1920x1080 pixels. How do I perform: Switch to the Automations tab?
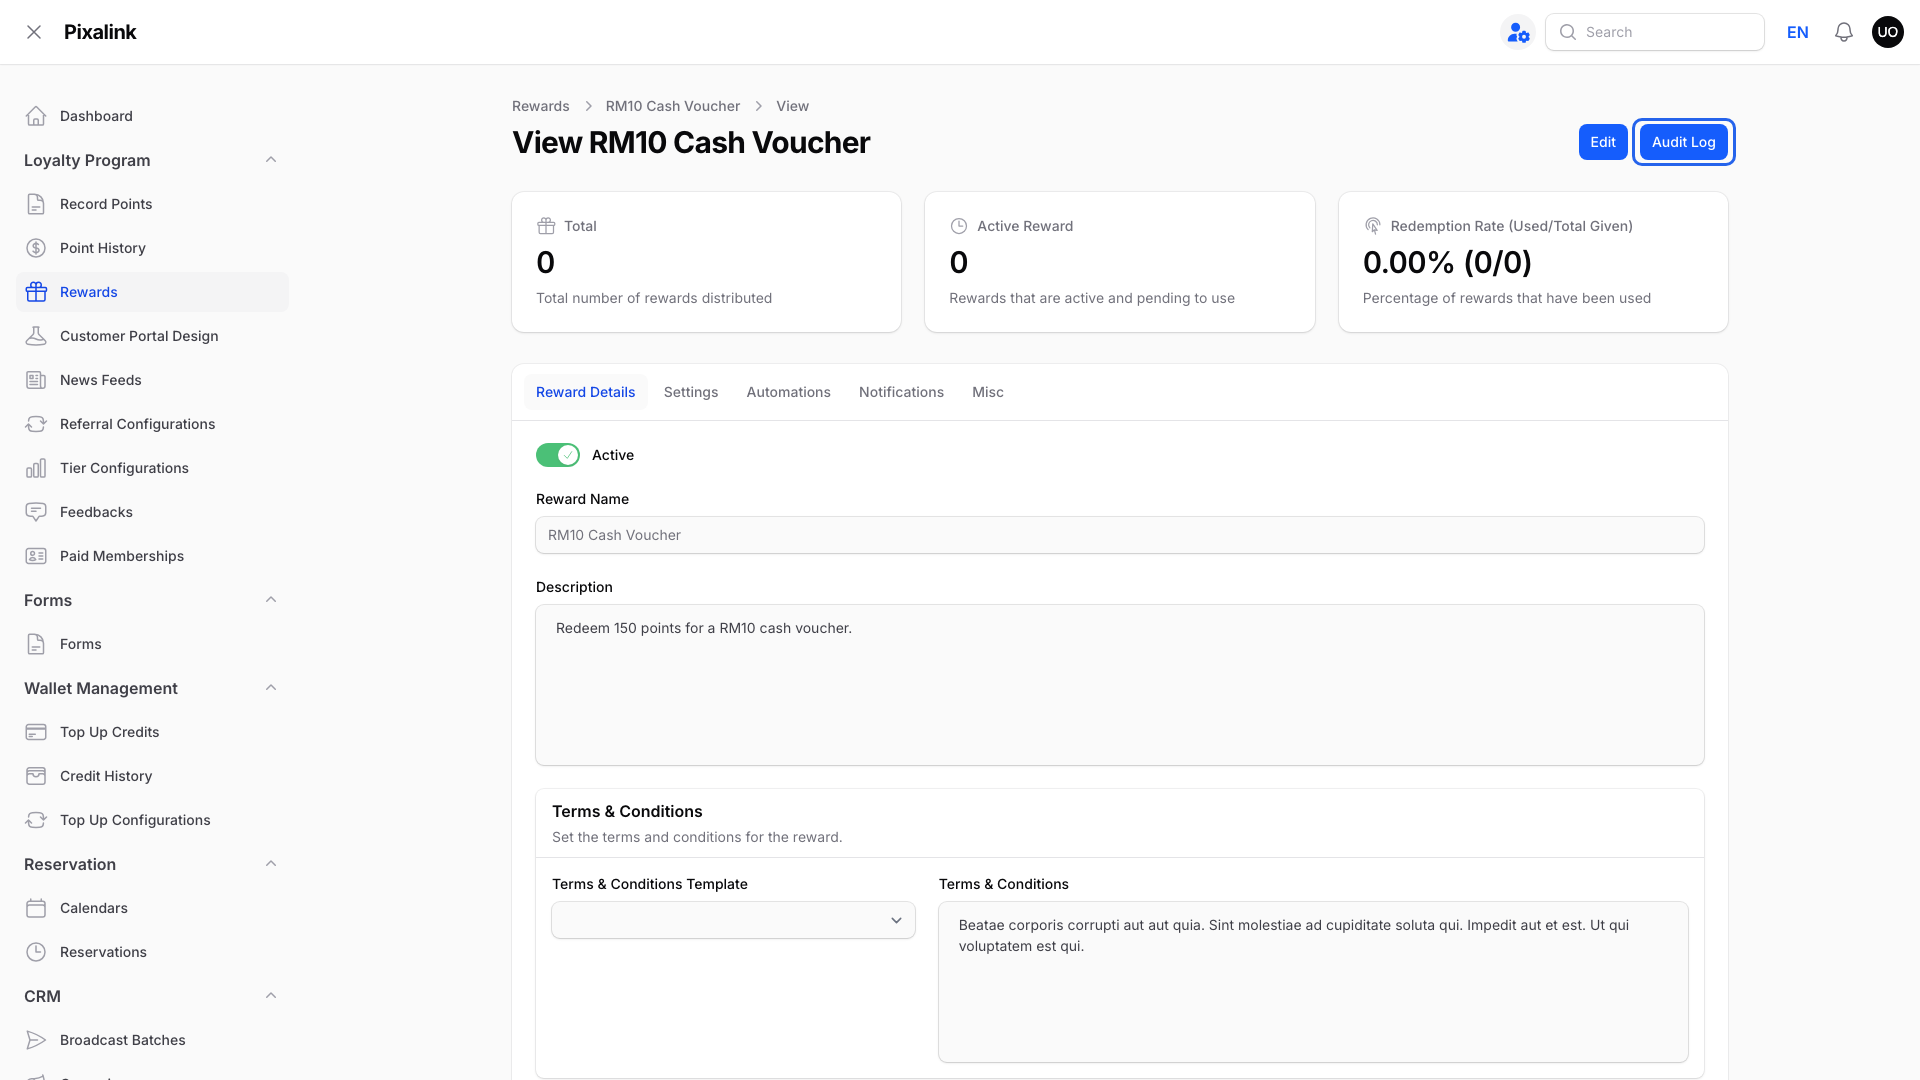point(788,392)
